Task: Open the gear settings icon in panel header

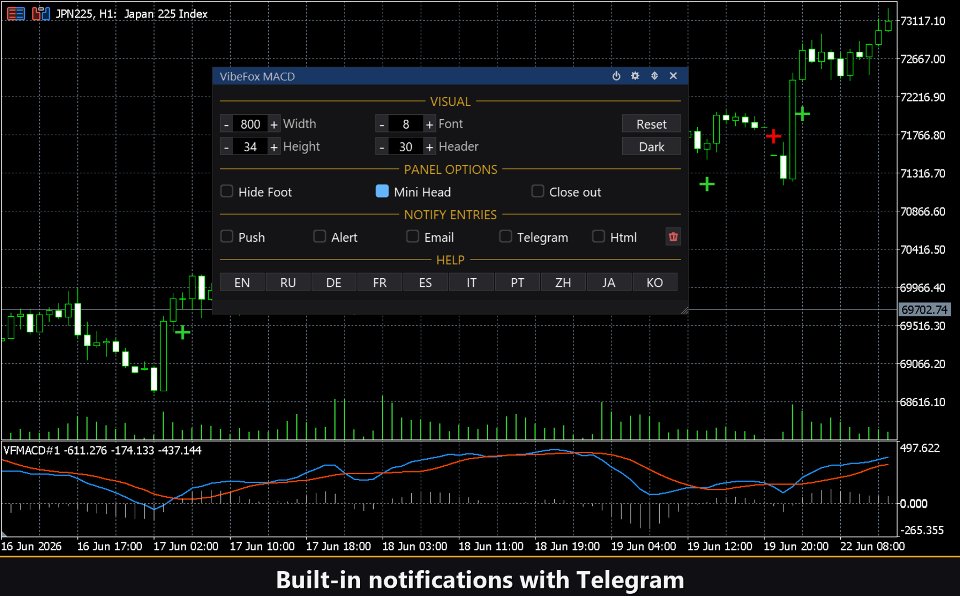Action: pos(635,76)
